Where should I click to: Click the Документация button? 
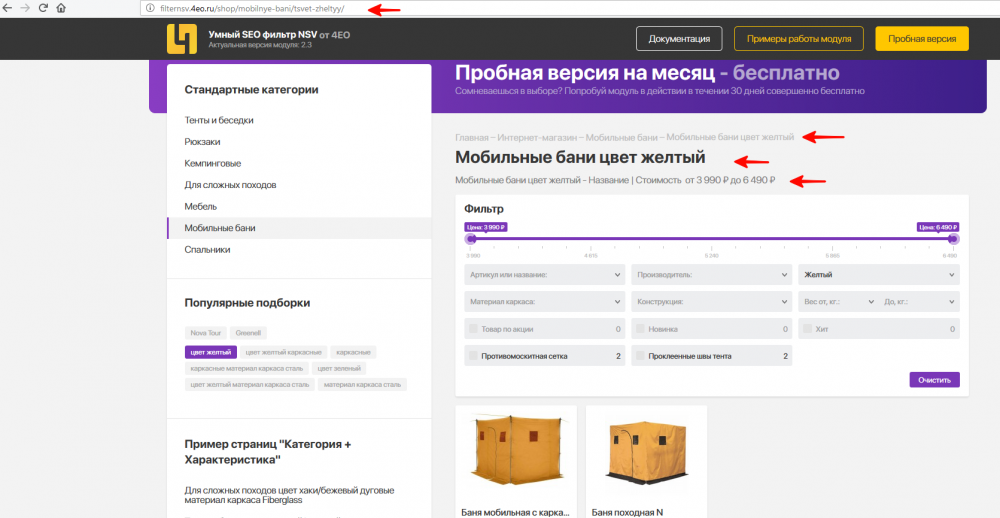click(x=678, y=39)
